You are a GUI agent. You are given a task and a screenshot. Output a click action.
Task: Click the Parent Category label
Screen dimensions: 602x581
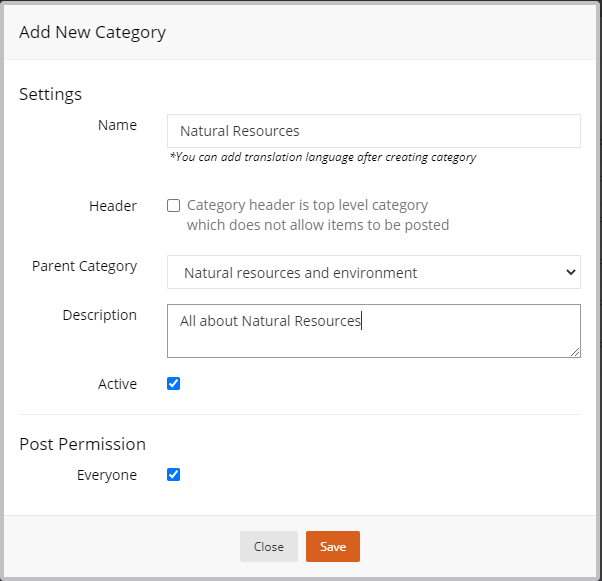click(x=84, y=266)
